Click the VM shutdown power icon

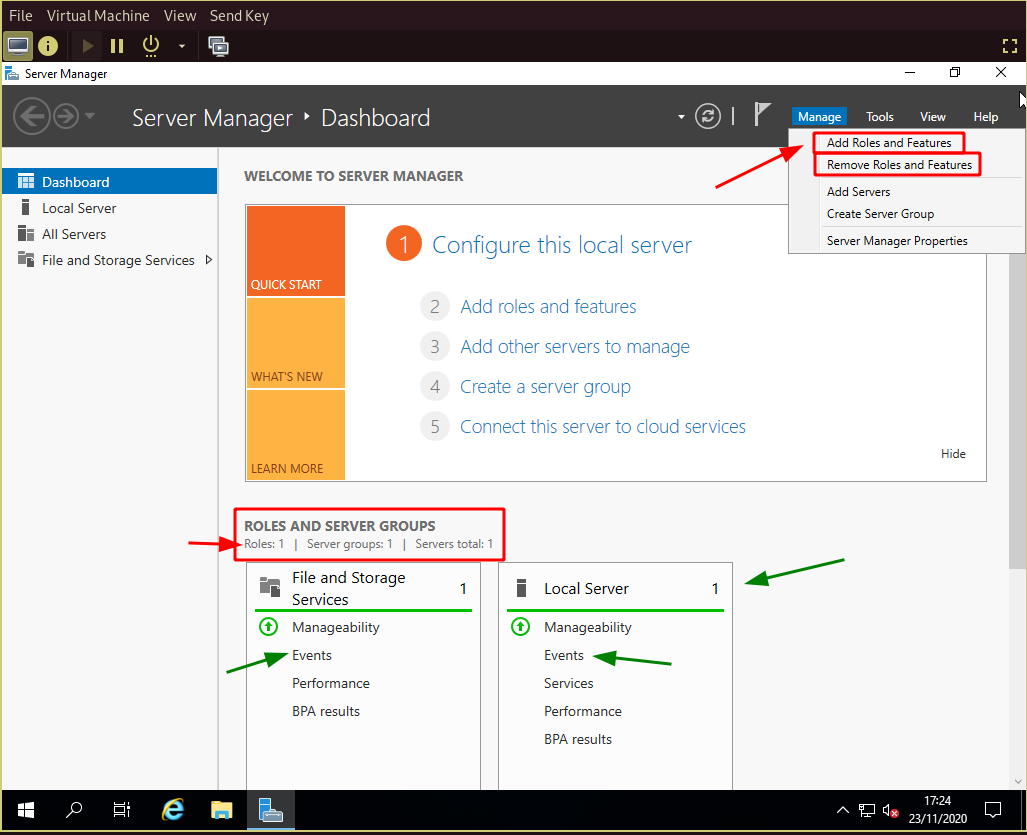pos(151,46)
